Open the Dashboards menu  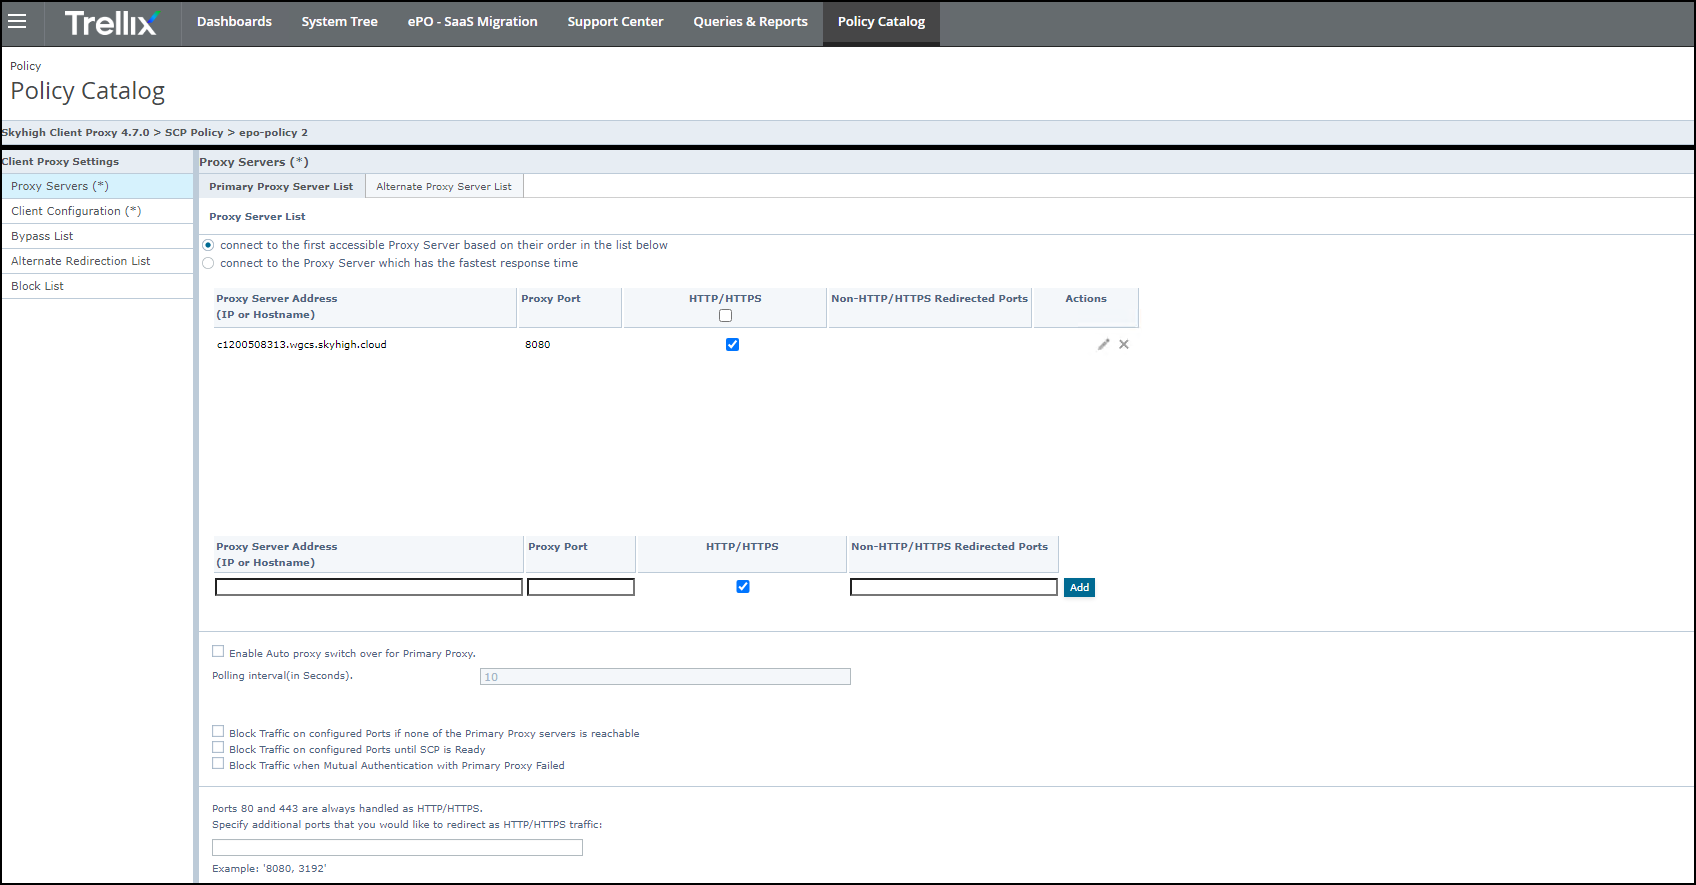point(234,22)
